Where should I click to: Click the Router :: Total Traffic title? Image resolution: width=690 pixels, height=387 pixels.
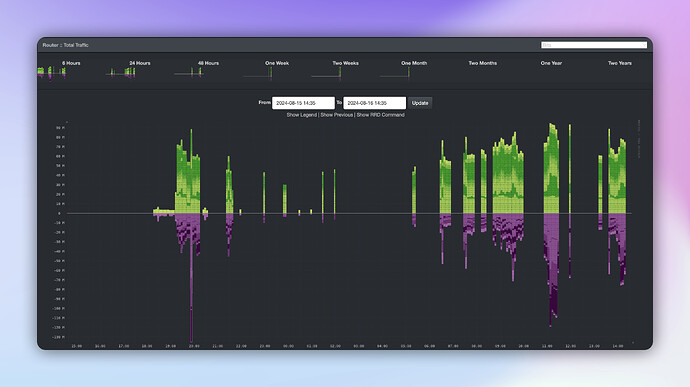66,45
